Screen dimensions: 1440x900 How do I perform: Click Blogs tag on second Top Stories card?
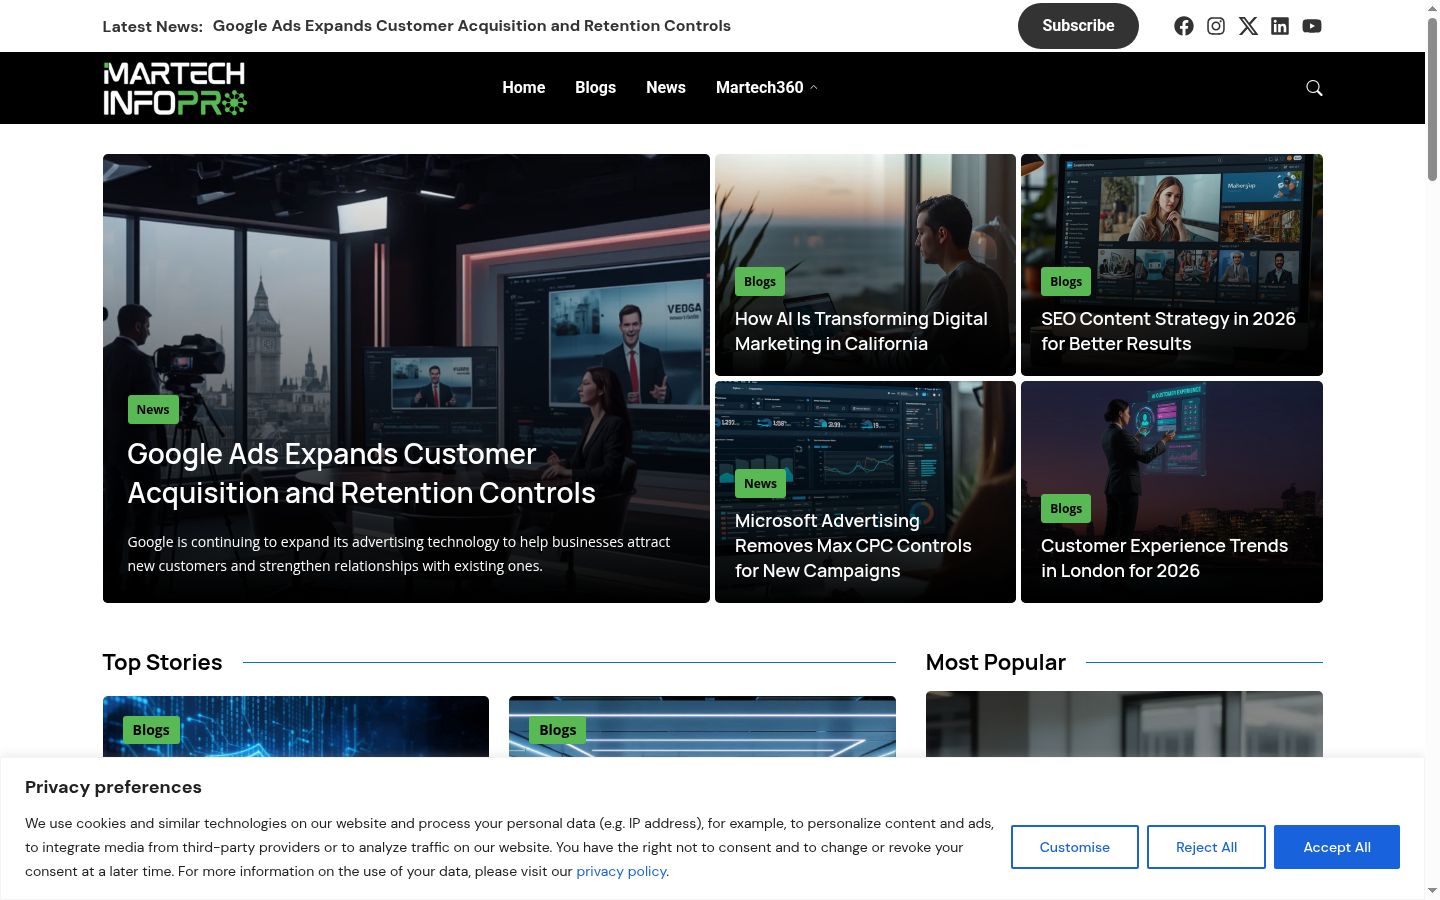(x=557, y=730)
